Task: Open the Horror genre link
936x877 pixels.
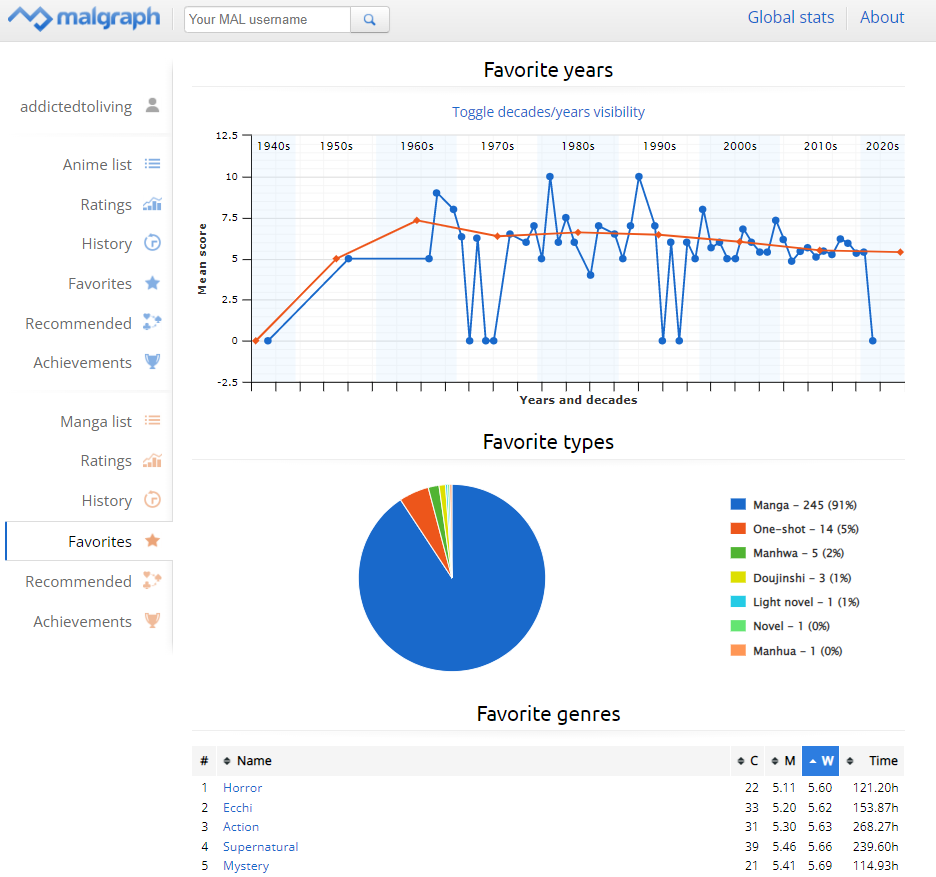Action: pos(242,788)
